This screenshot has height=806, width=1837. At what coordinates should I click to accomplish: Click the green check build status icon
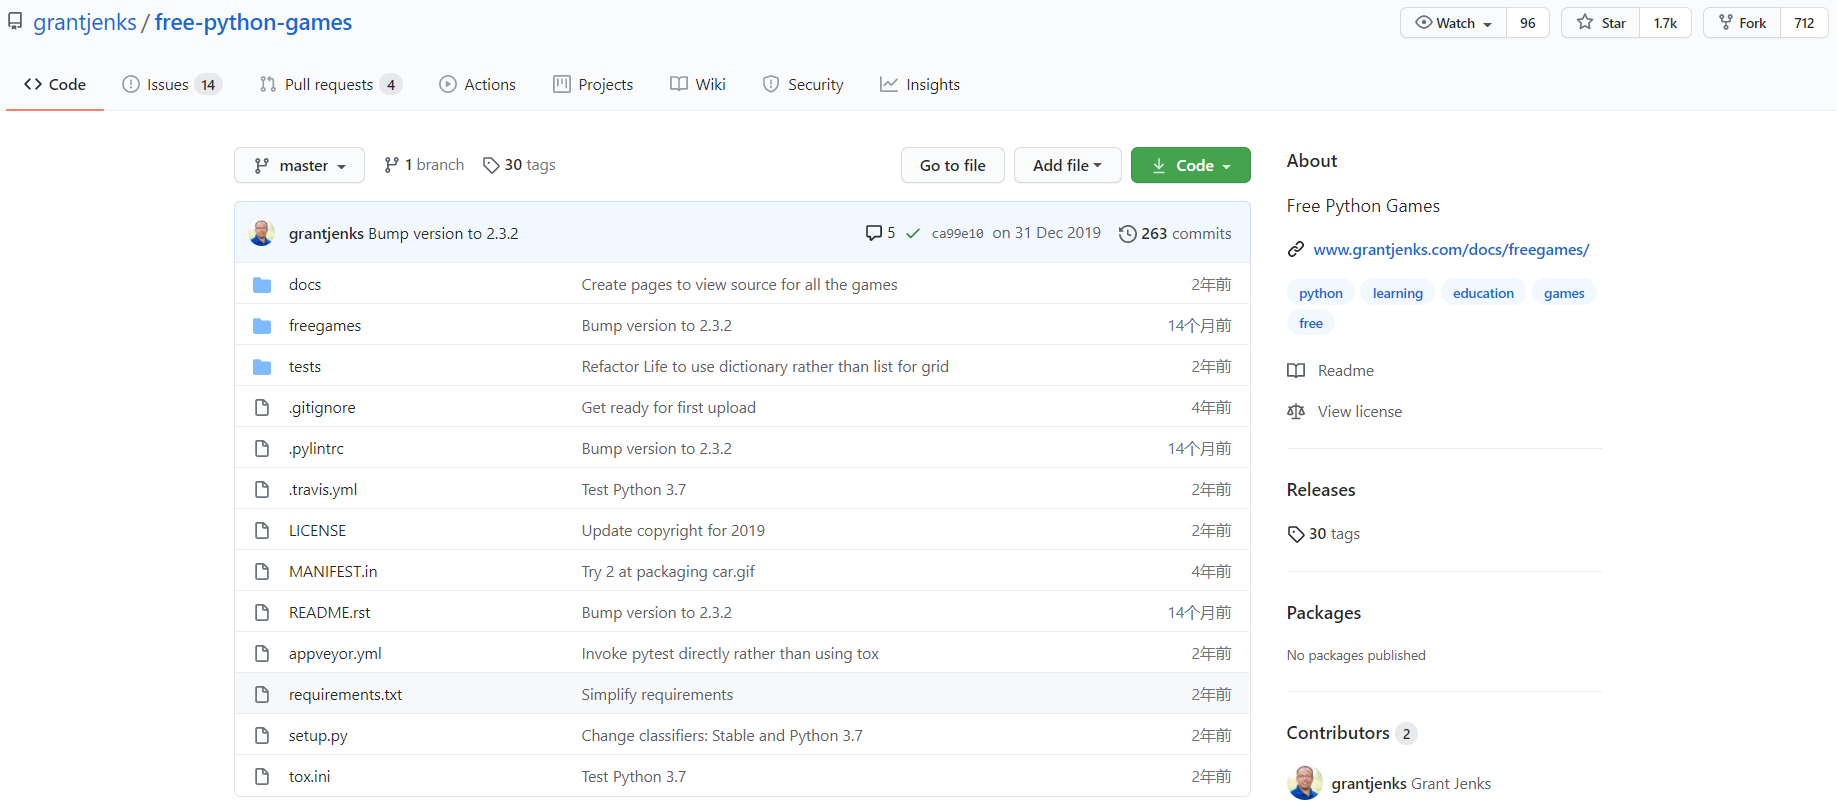[x=913, y=233]
